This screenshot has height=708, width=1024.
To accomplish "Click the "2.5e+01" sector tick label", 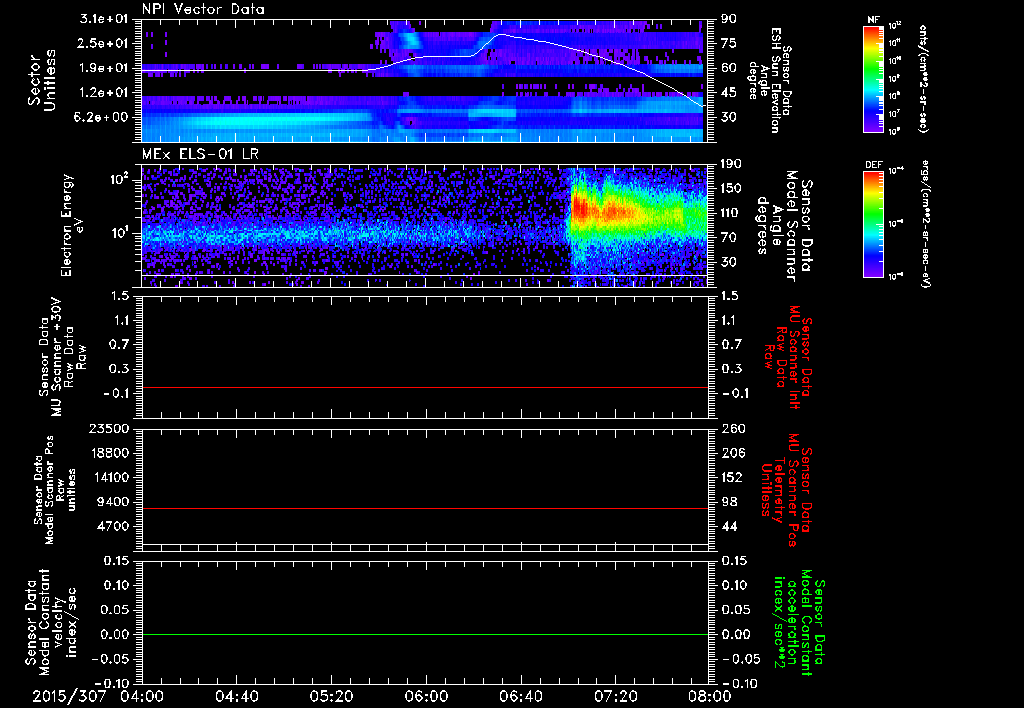I will click(104, 43).
